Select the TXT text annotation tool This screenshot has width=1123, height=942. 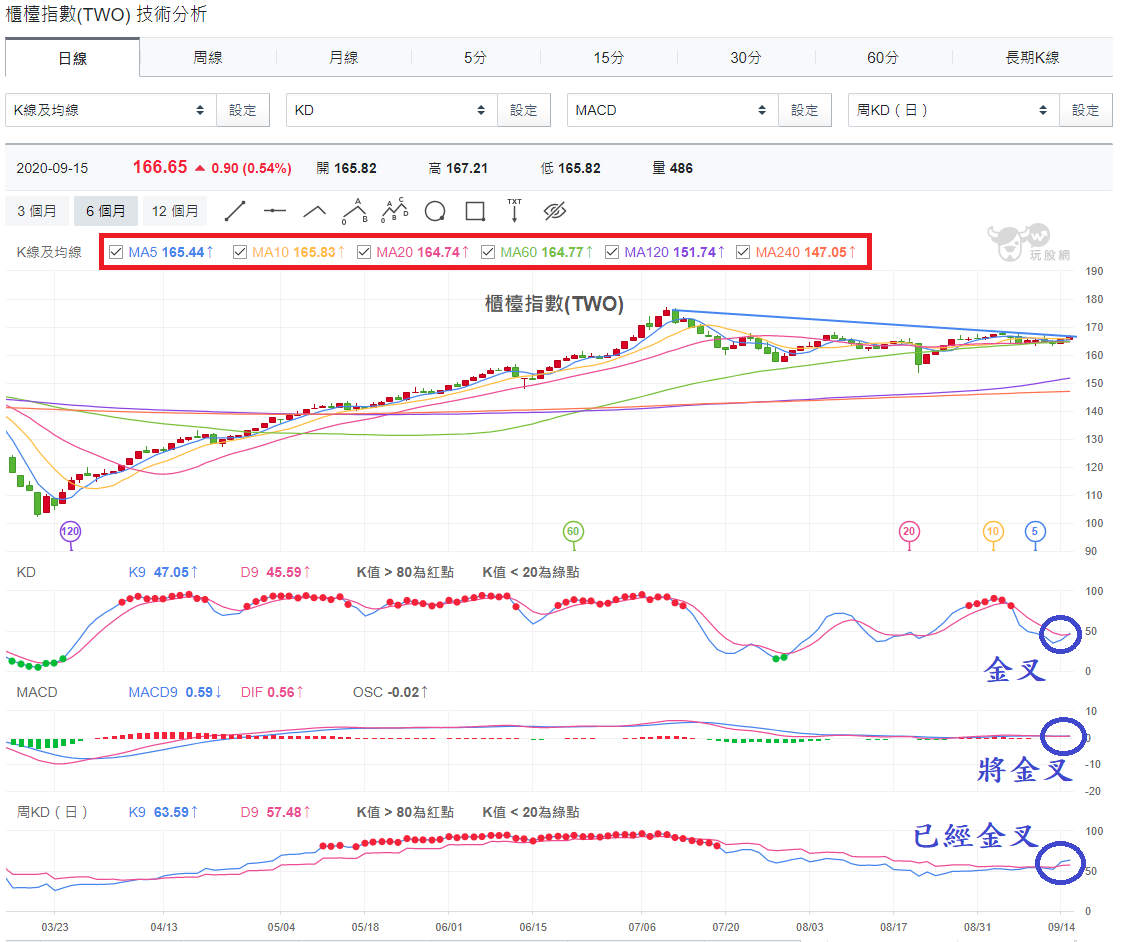(514, 211)
